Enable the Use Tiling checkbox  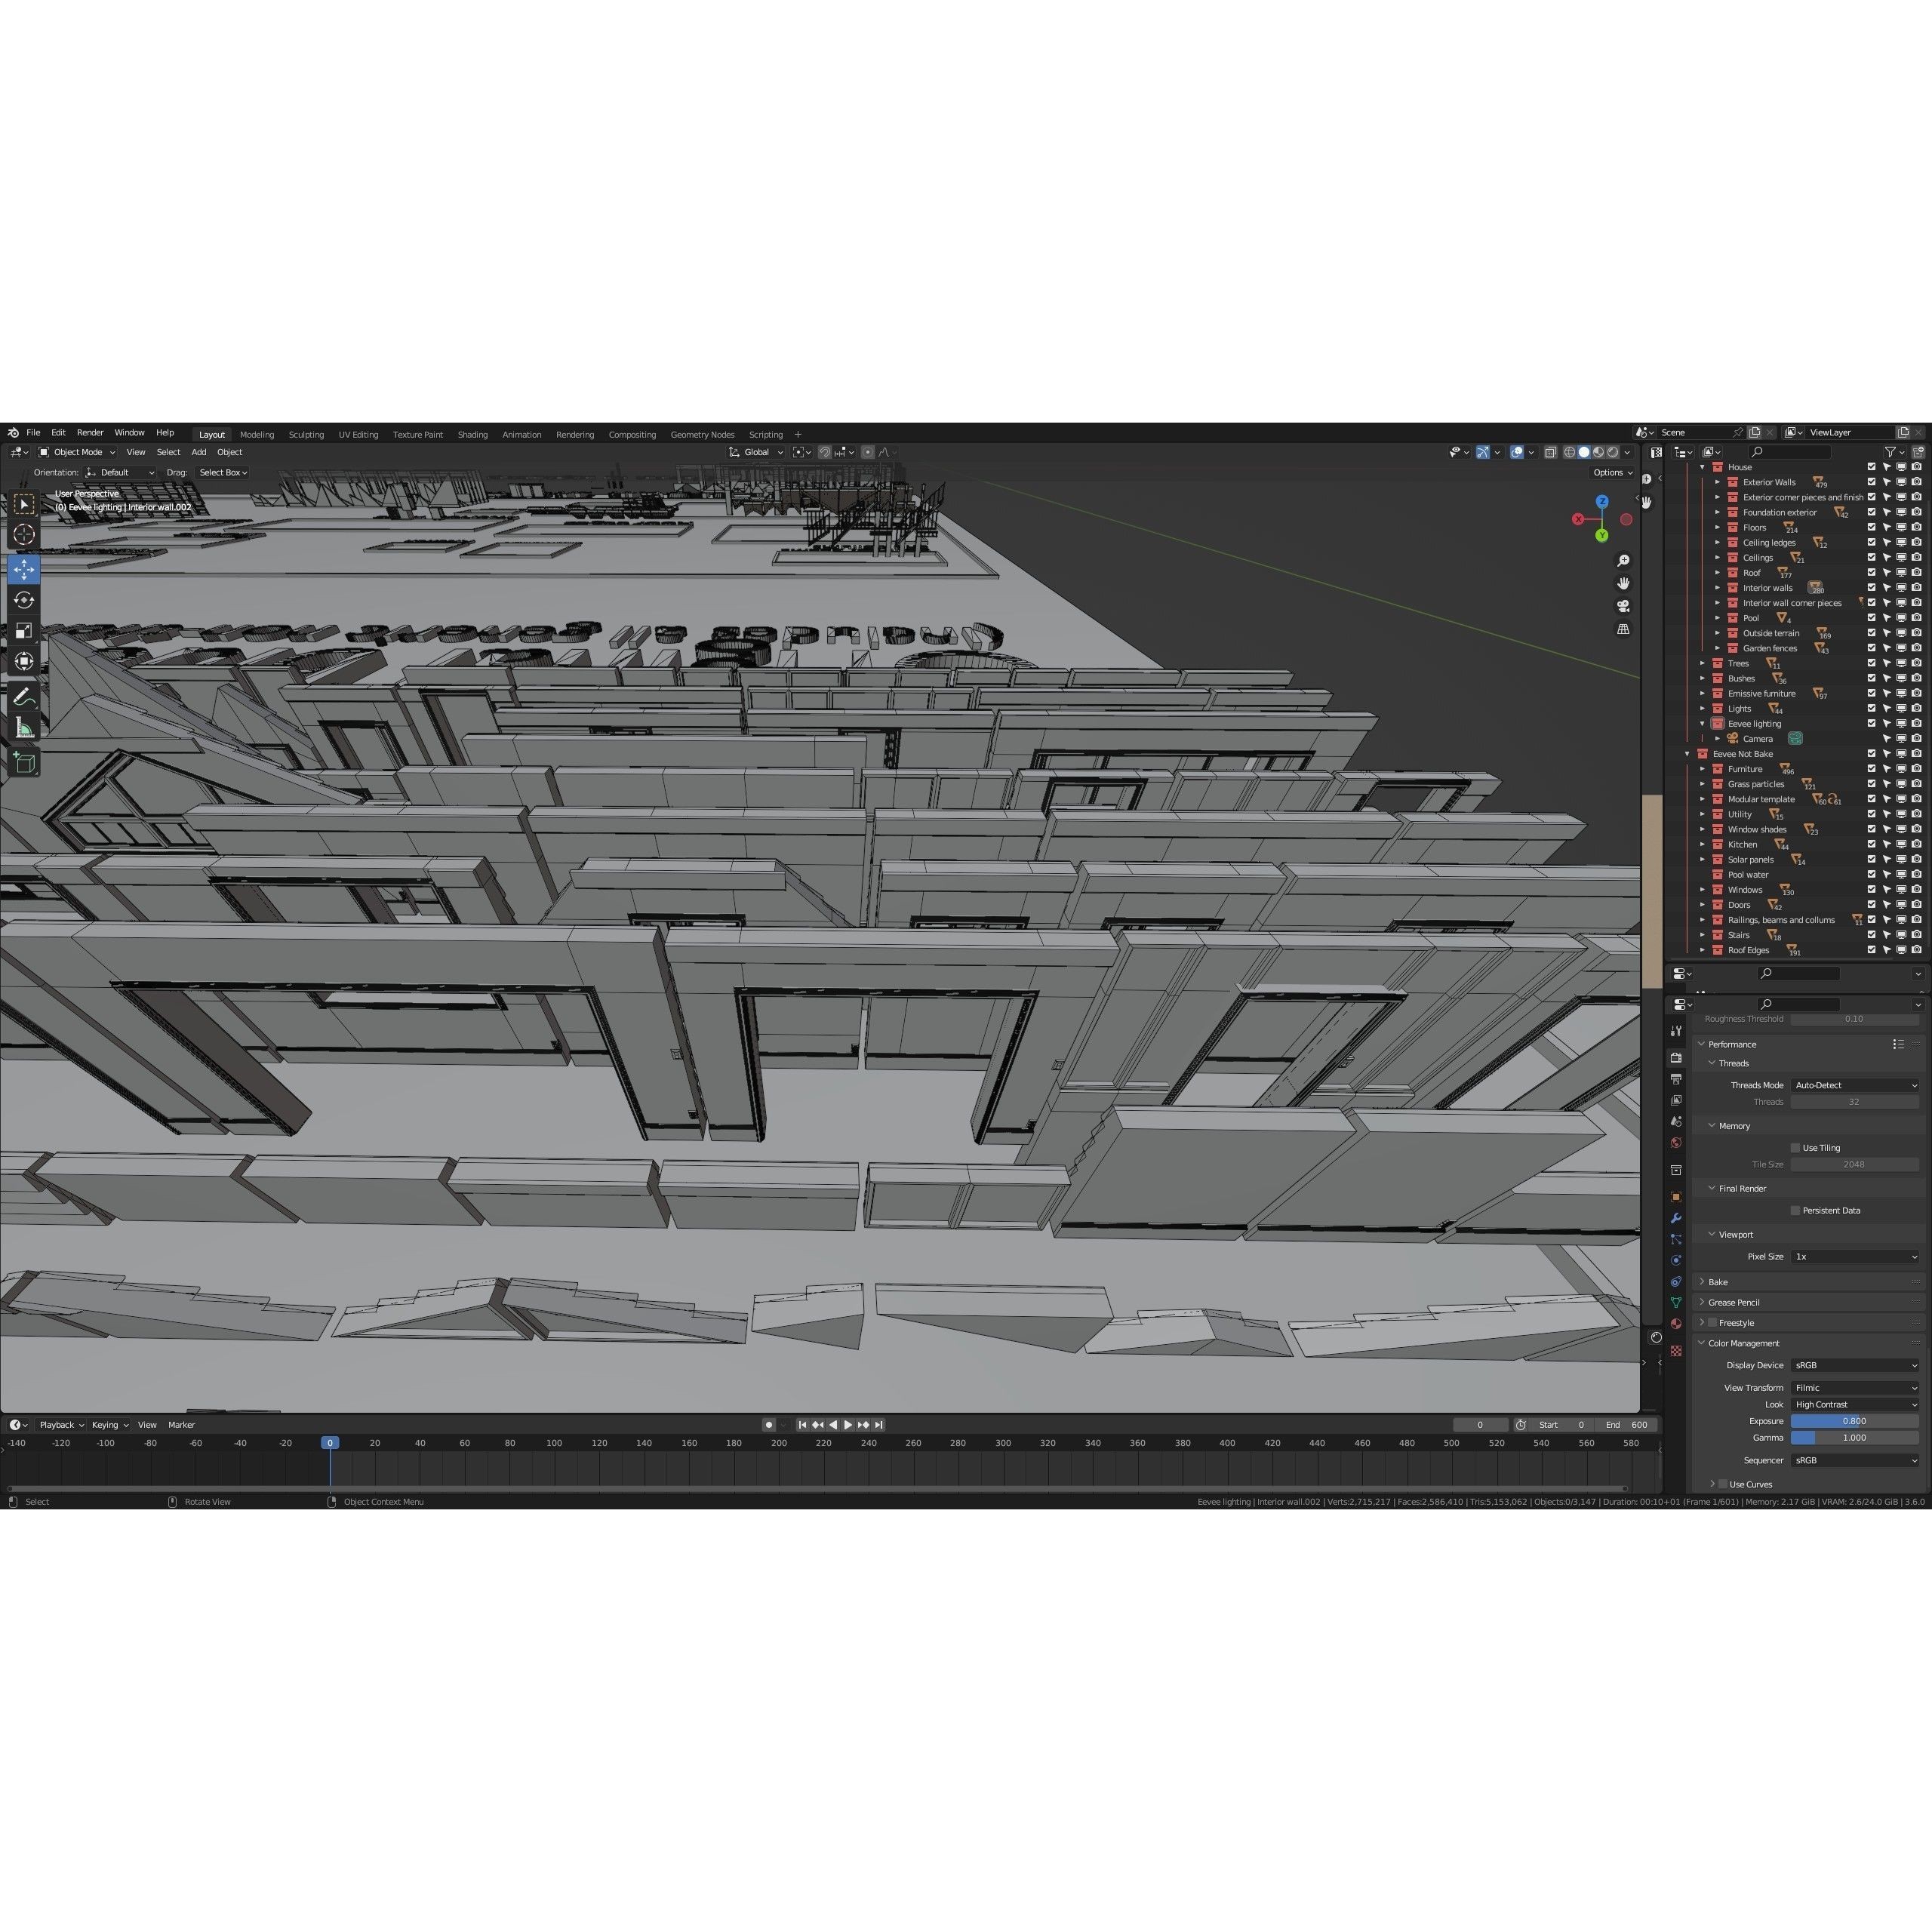click(x=1797, y=1148)
